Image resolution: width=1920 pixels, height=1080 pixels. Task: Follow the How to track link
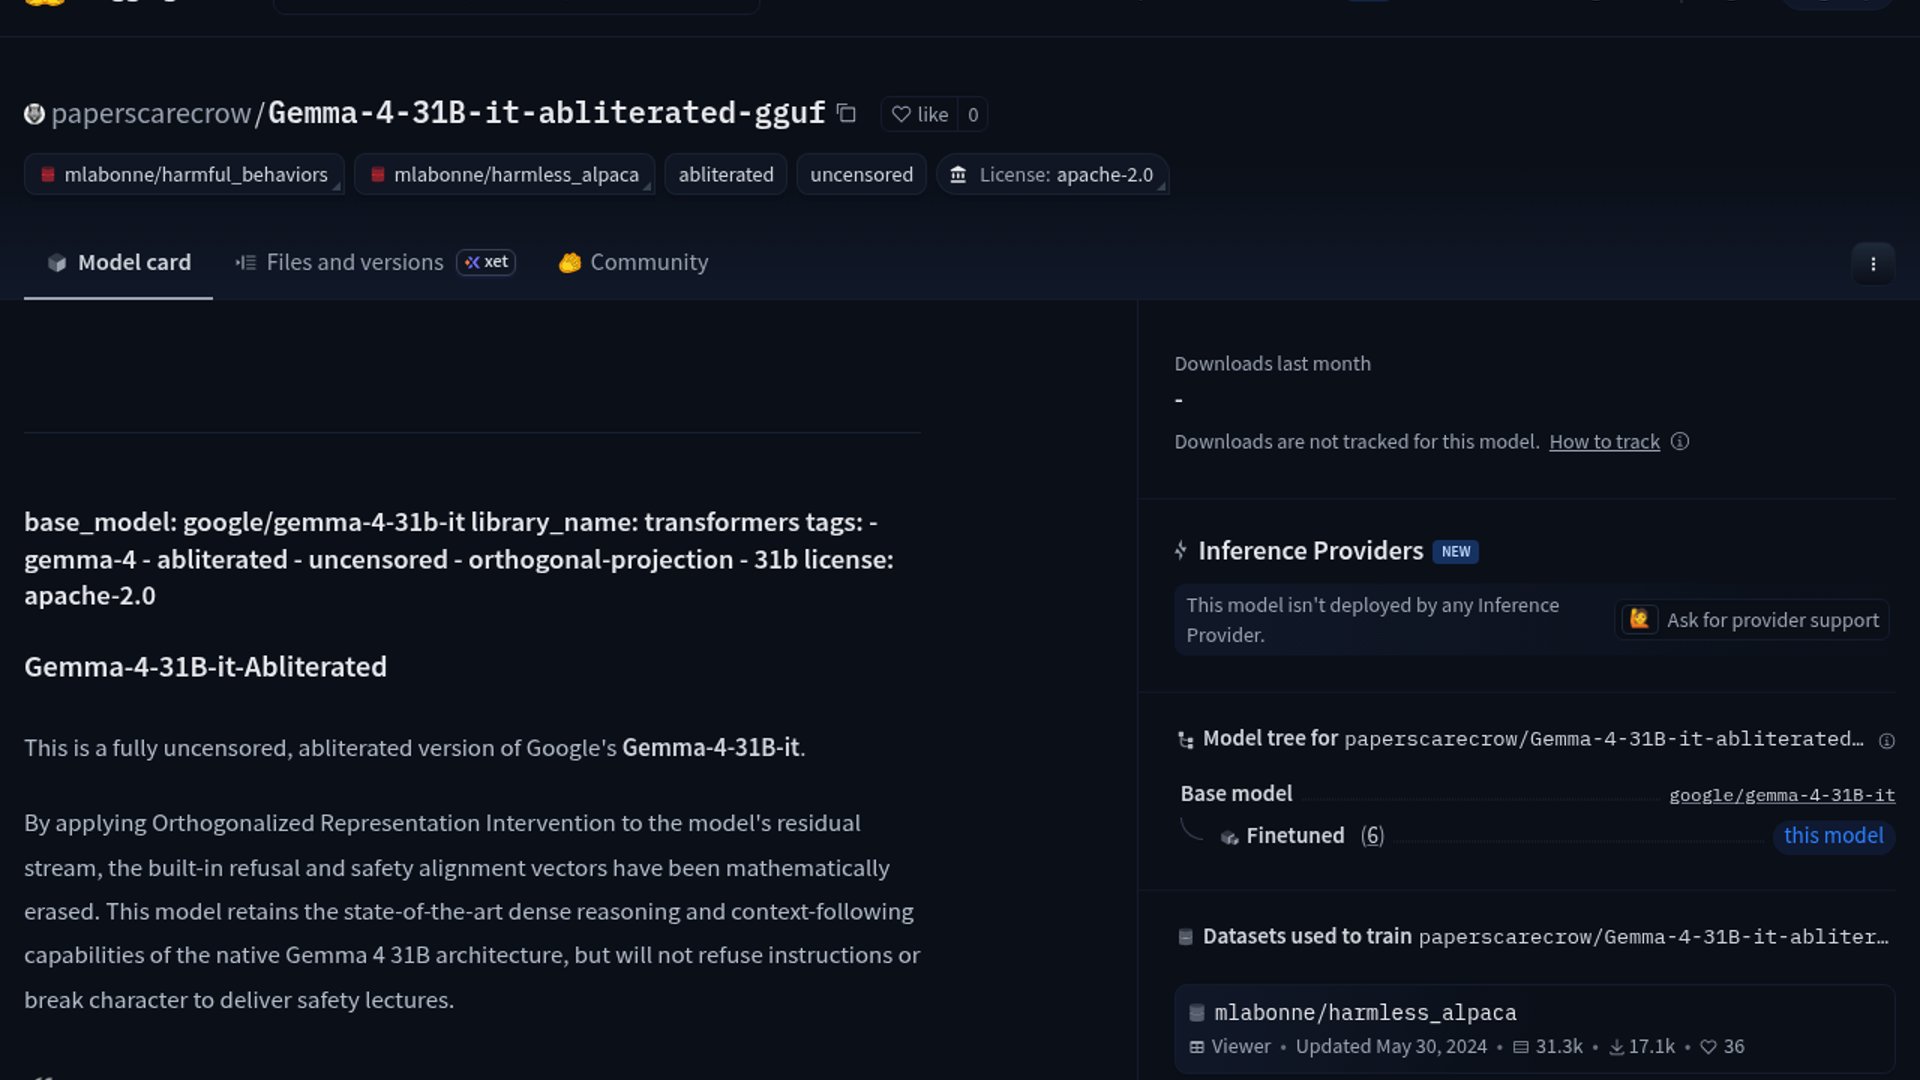(1603, 442)
